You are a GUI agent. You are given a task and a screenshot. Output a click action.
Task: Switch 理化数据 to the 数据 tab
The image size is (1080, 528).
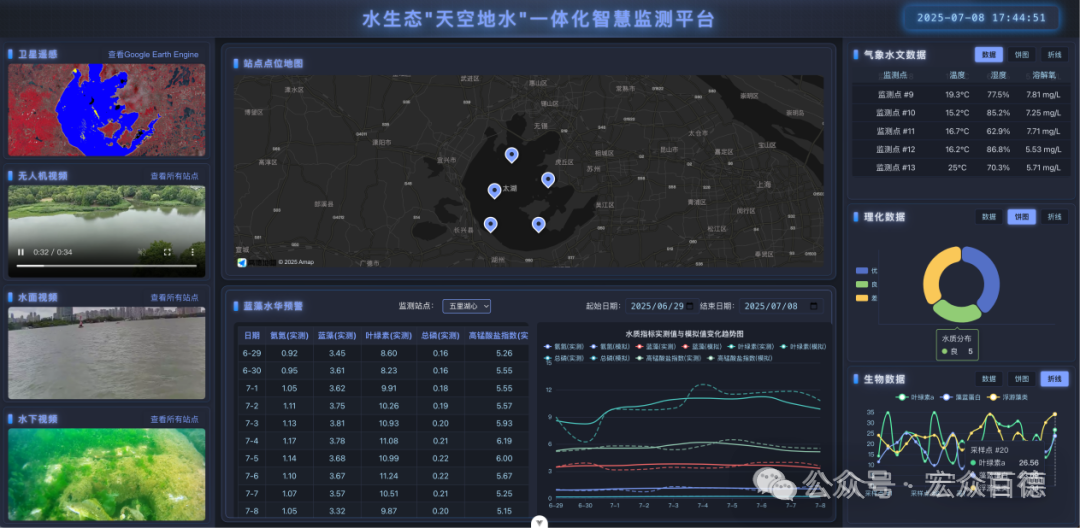click(x=988, y=216)
